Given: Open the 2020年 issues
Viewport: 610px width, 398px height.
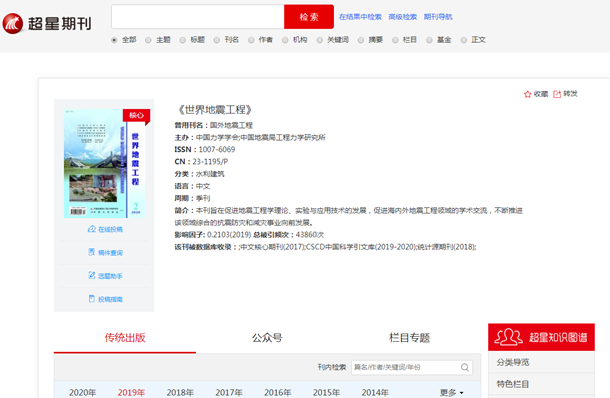Looking at the screenshot, I should pyautogui.click(x=82, y=393).
